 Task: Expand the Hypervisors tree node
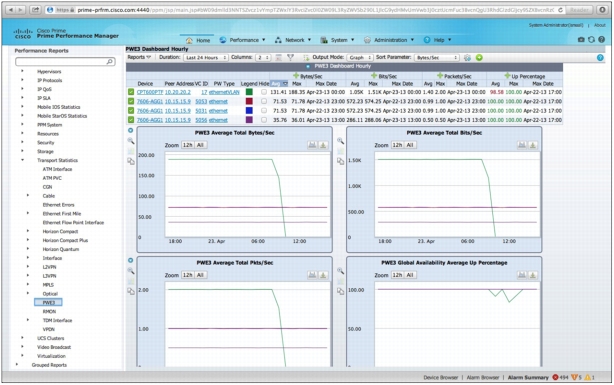tap(22, 71)
